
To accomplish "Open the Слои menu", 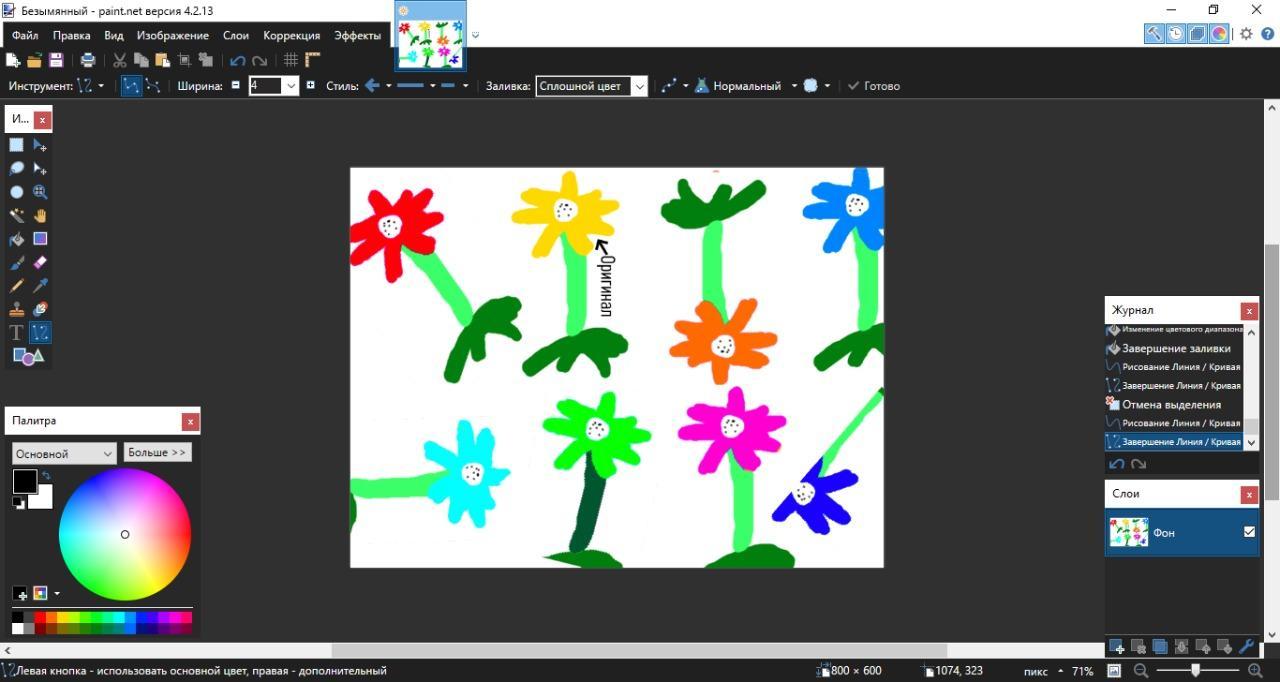I will [236, 35].
